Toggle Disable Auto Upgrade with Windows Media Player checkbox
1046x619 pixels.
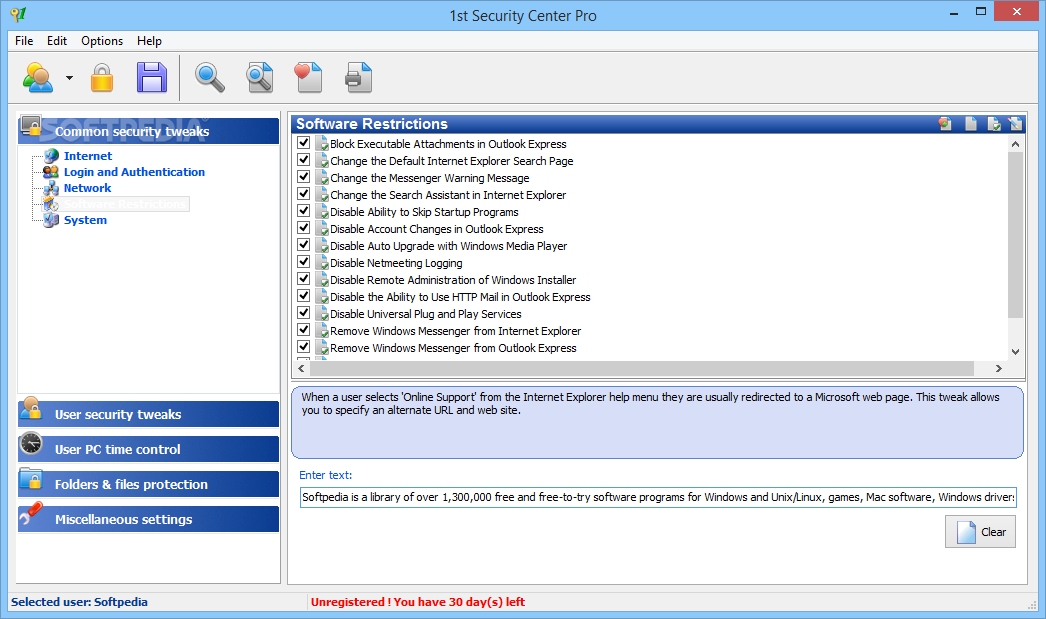click(304, 245)
